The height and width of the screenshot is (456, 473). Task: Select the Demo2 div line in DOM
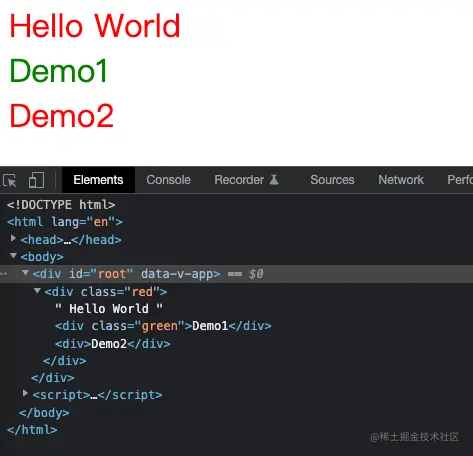113,343
